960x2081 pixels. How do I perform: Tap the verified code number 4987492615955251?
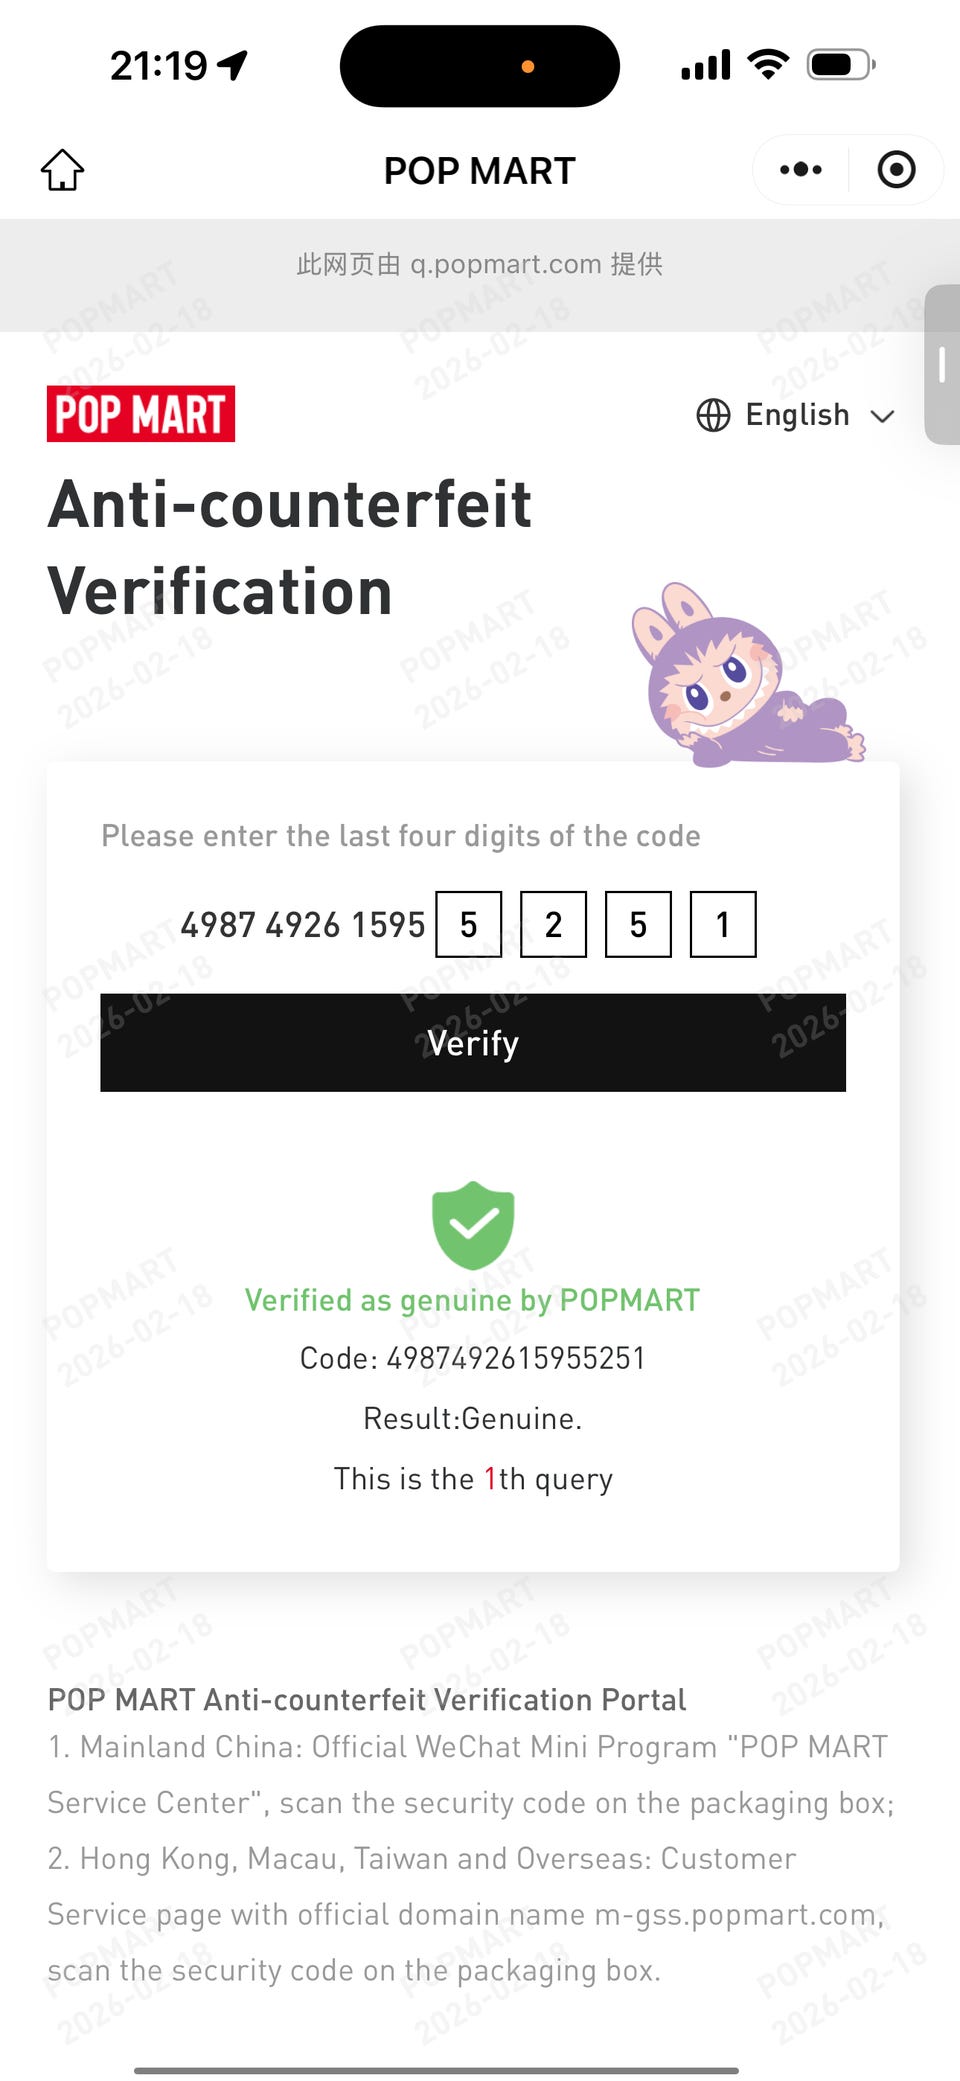(x=515, y=1358)
